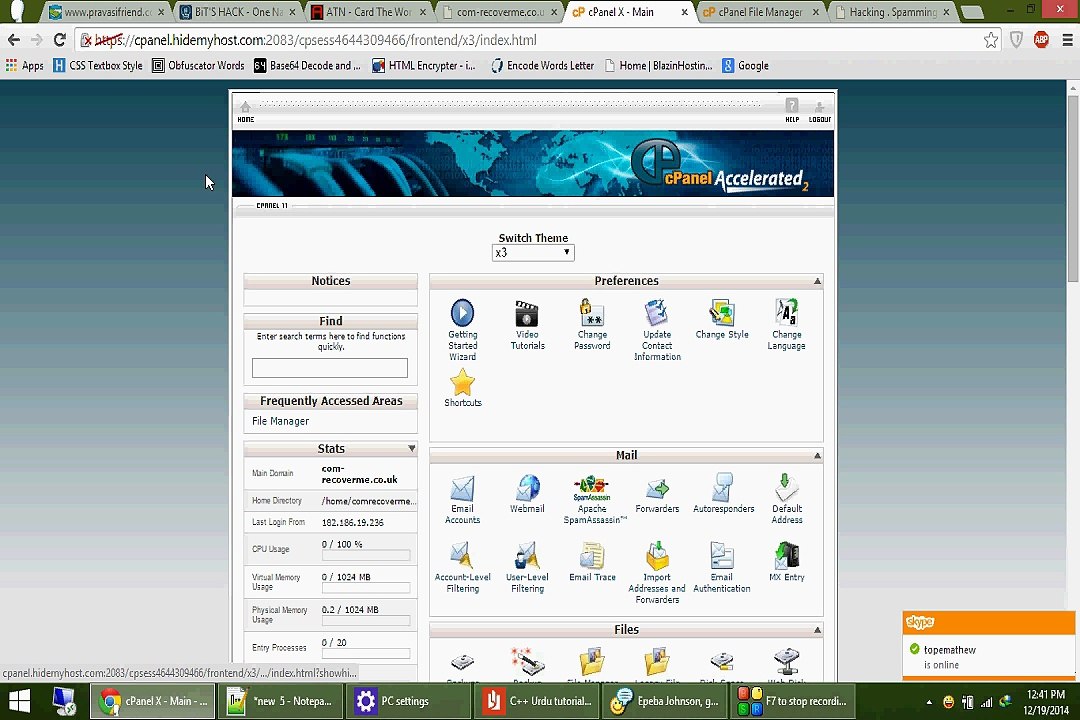Viewport: 1080px width, 720px height.
Task: Collapse the Mail section
Action: 817,455
